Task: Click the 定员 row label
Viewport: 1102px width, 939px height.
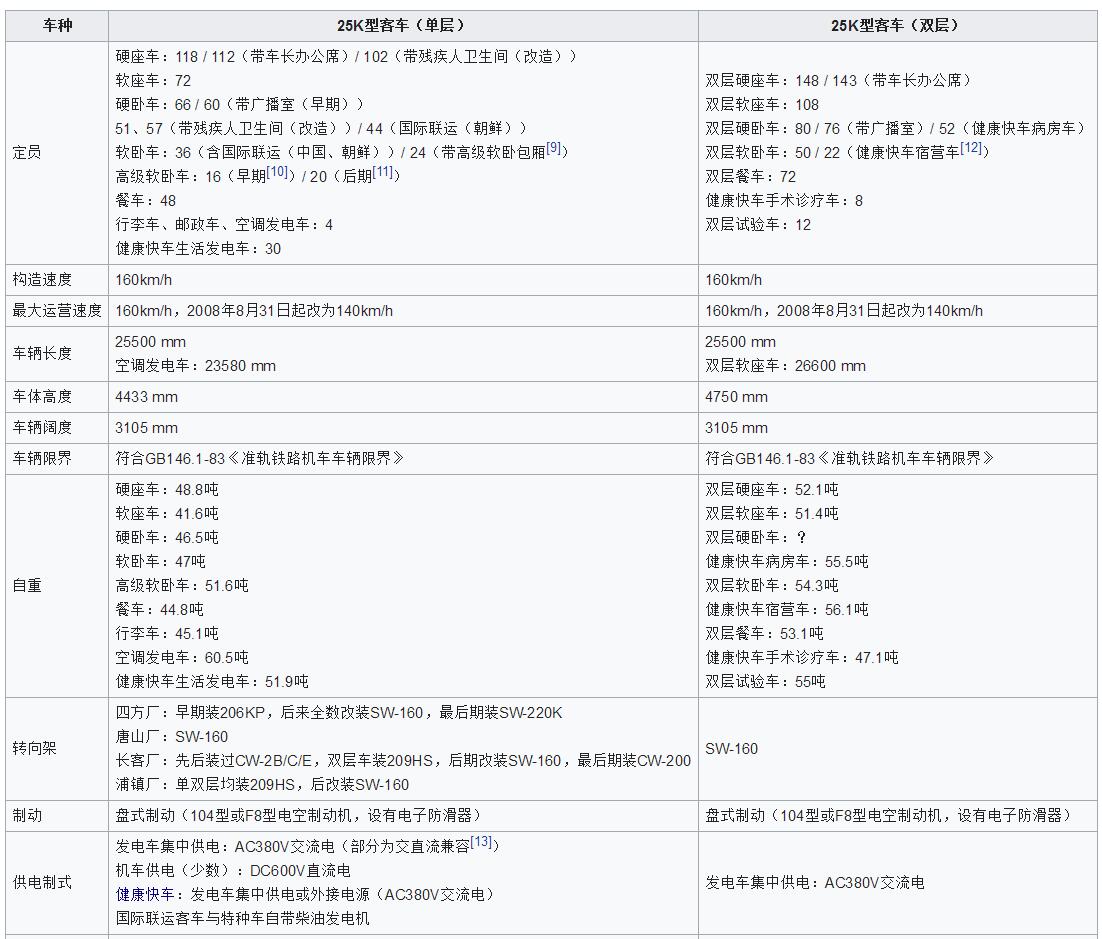Action: coord(30,152)
